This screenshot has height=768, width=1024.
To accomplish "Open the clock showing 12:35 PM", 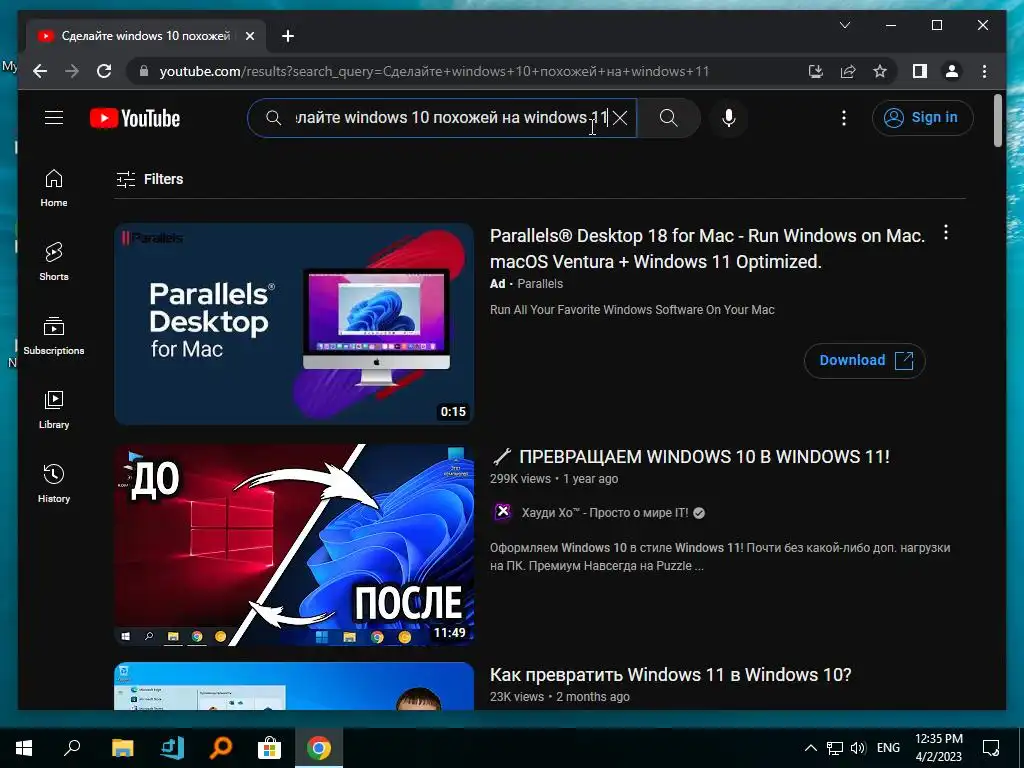I will (x=938, y=748).
